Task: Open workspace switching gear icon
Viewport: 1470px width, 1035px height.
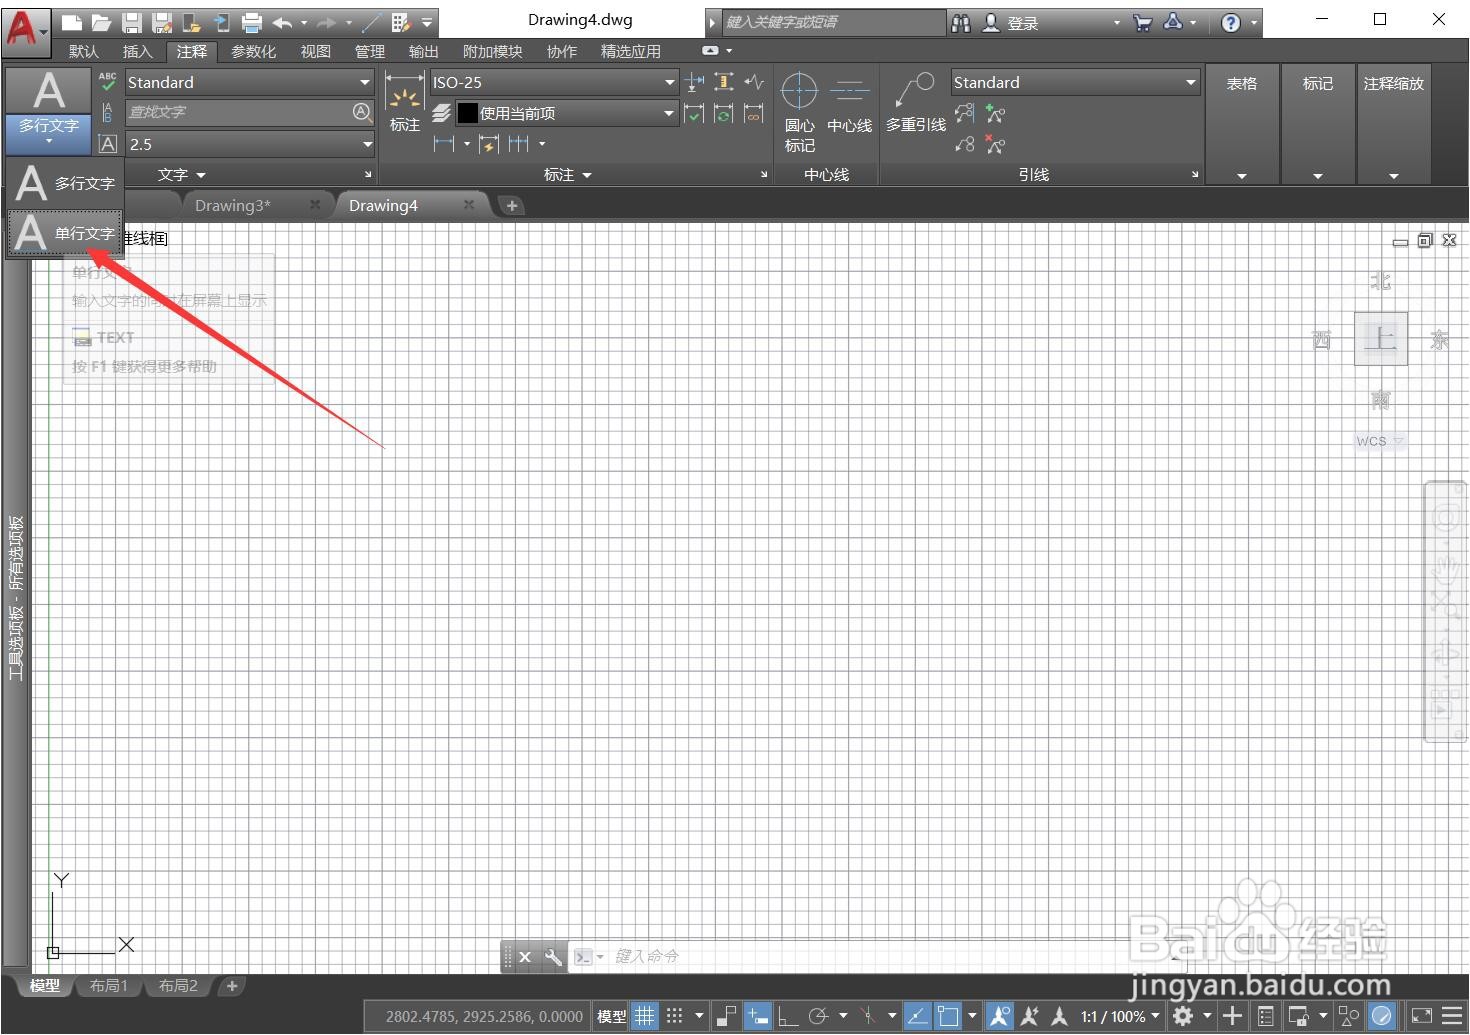Action: click(1183, 1016)
